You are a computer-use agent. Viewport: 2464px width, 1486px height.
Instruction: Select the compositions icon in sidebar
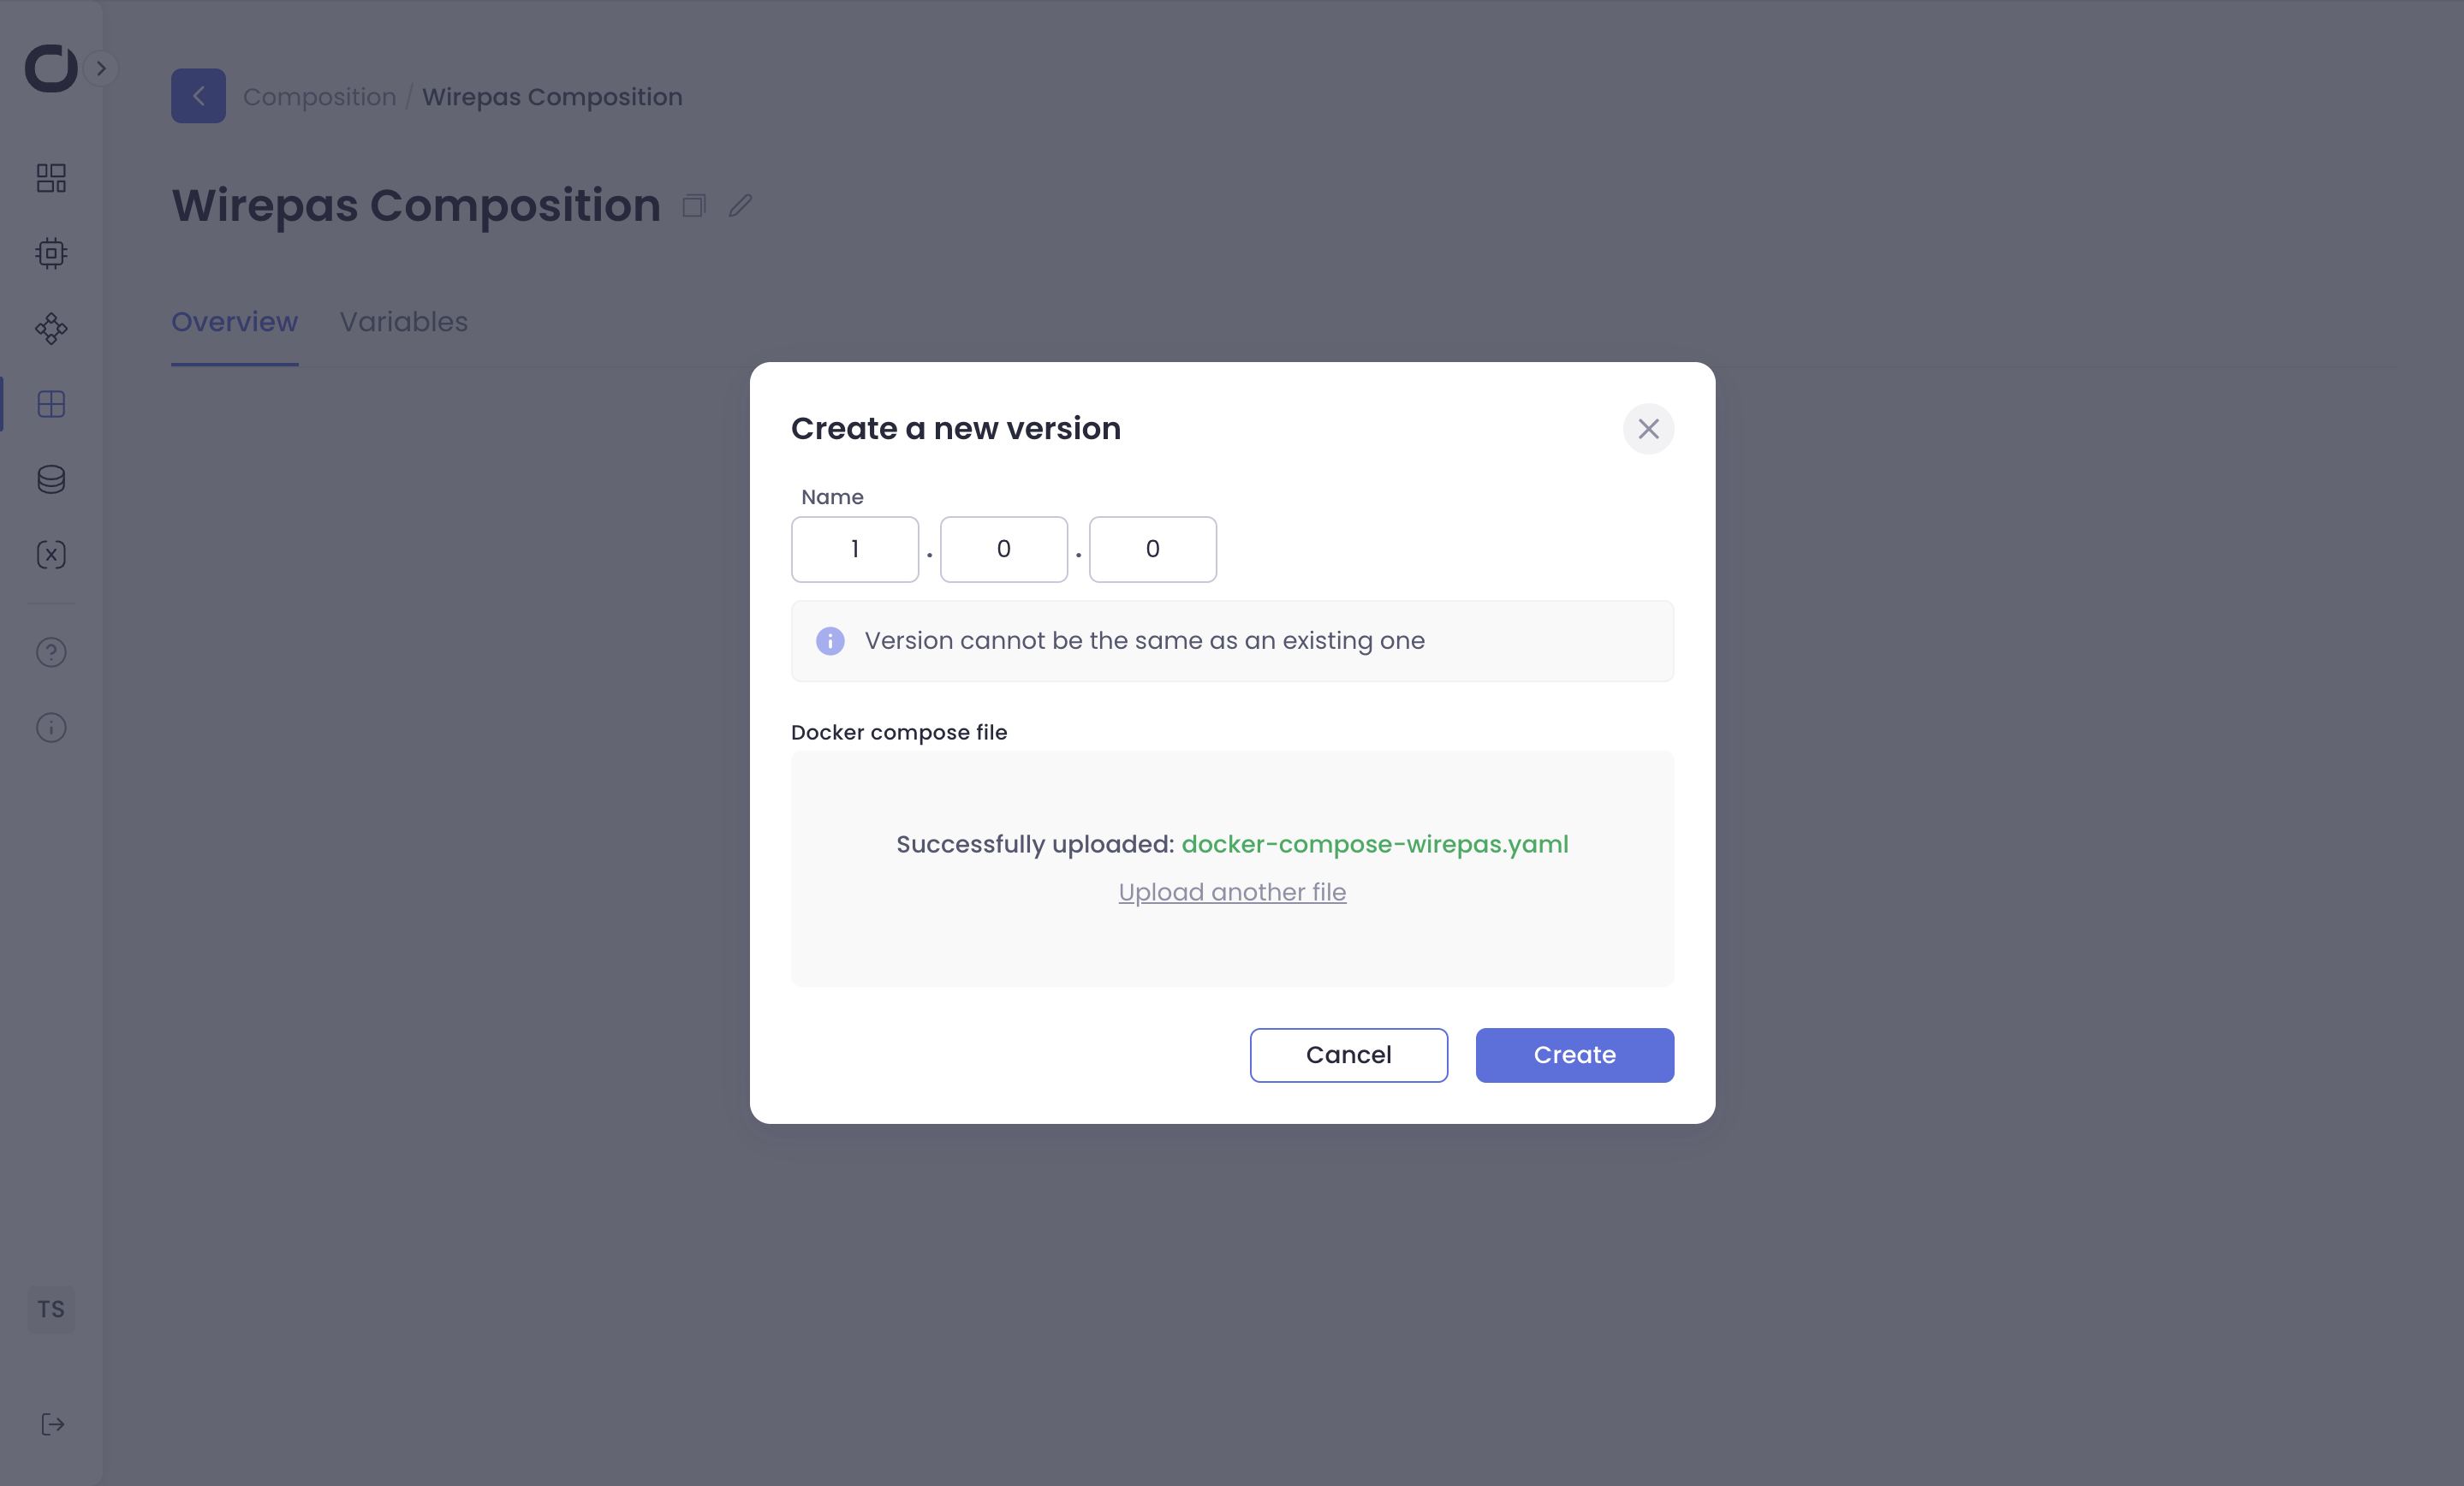[51, 404]
